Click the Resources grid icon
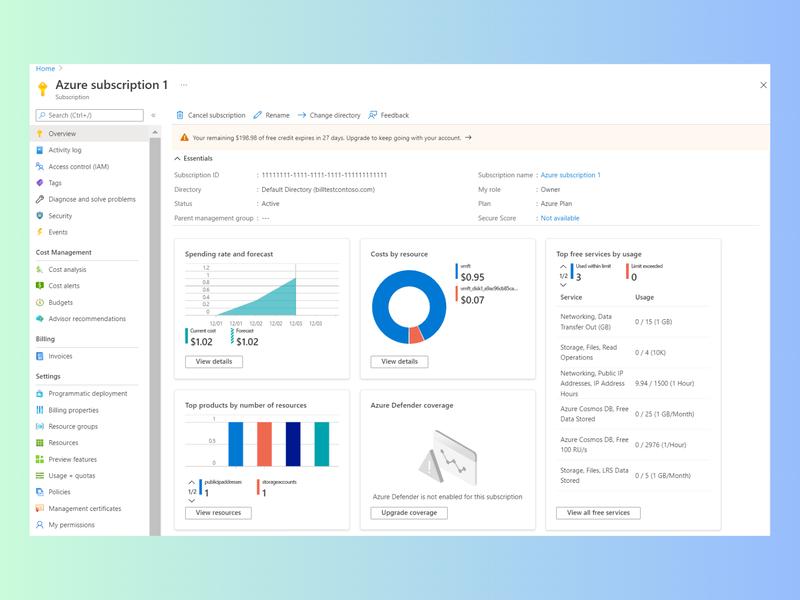The image size is (800, 600). point(40,442)
